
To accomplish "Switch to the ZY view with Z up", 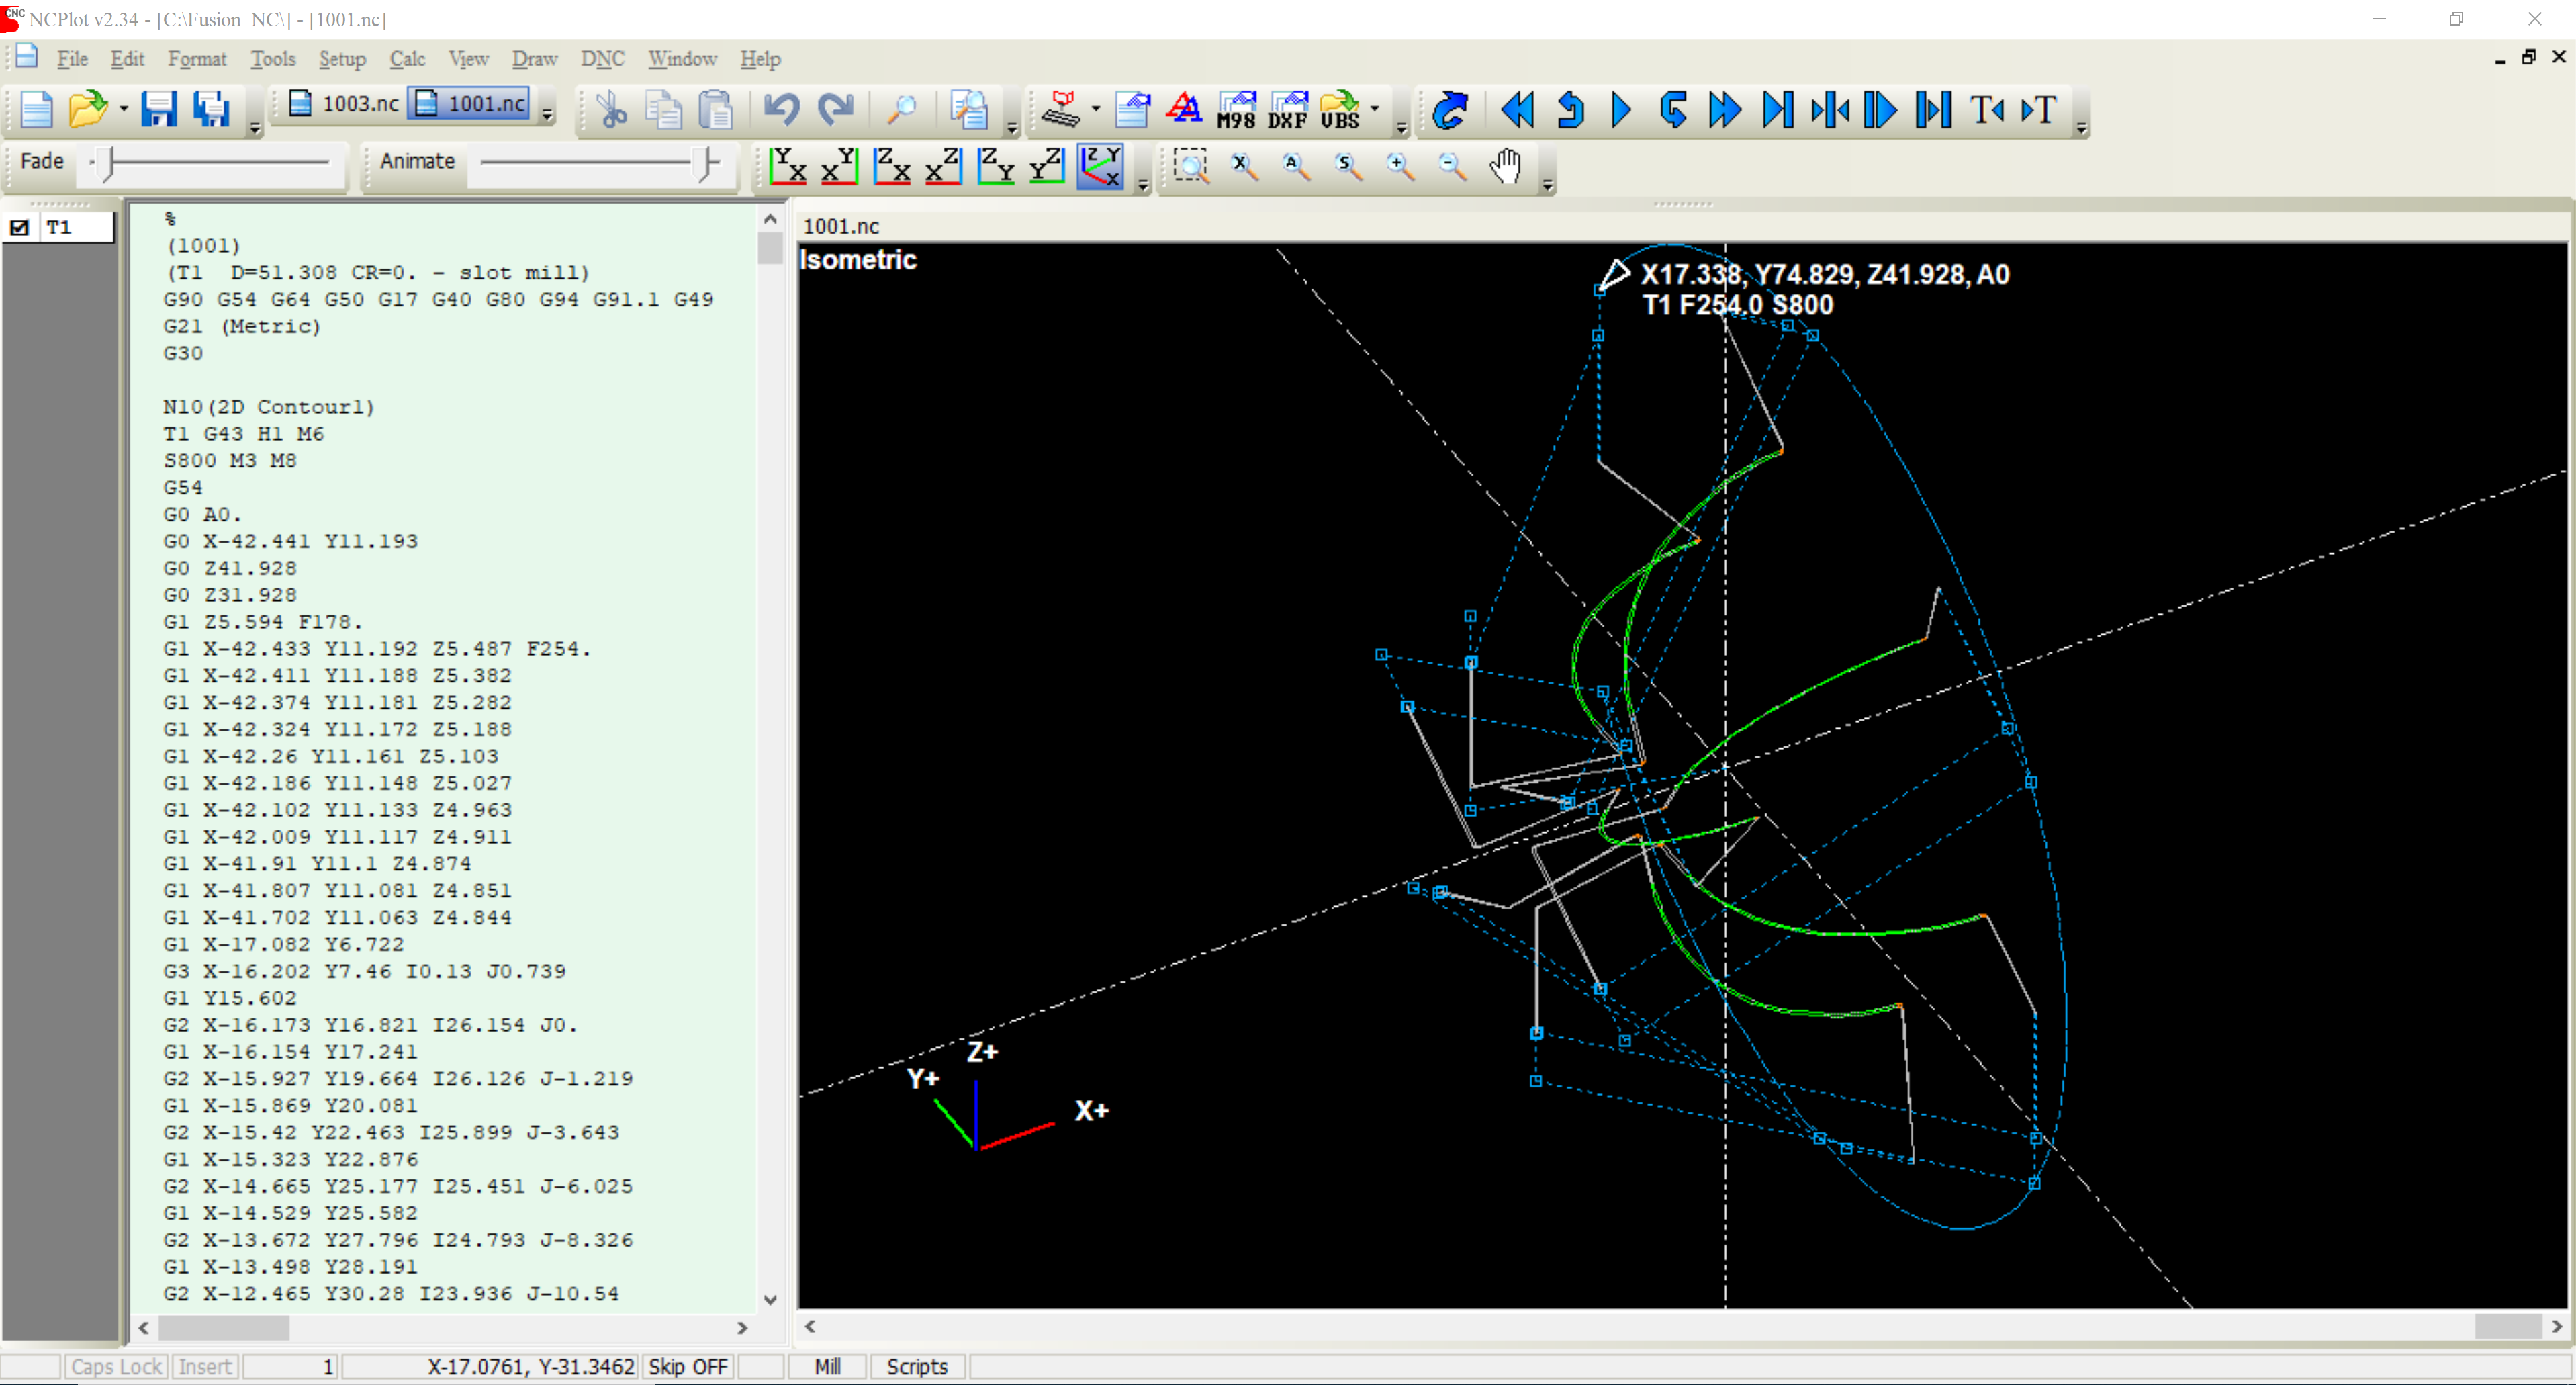I will 996,166.
